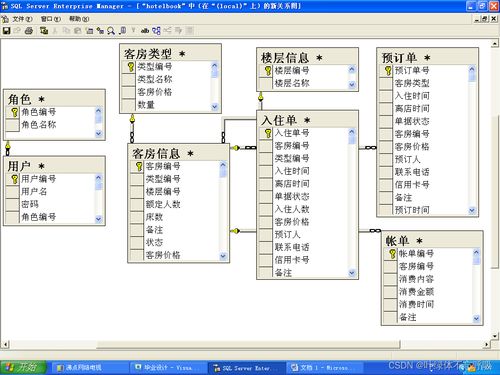Click diagram canvas vertical scrollbar down arrow
This screenshot has height=375, width=500.
[x=495, y=336]
